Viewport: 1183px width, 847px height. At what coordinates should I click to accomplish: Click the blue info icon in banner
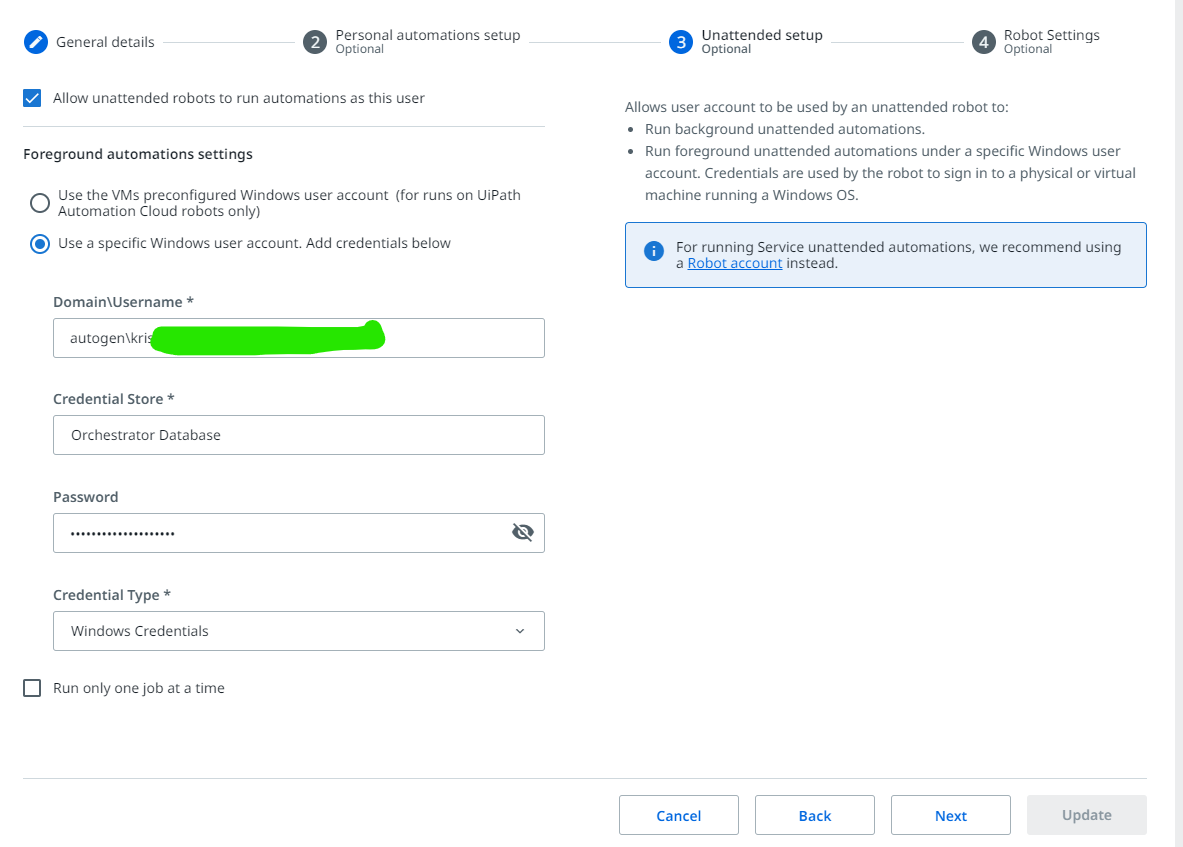click(x=654, y=251)
